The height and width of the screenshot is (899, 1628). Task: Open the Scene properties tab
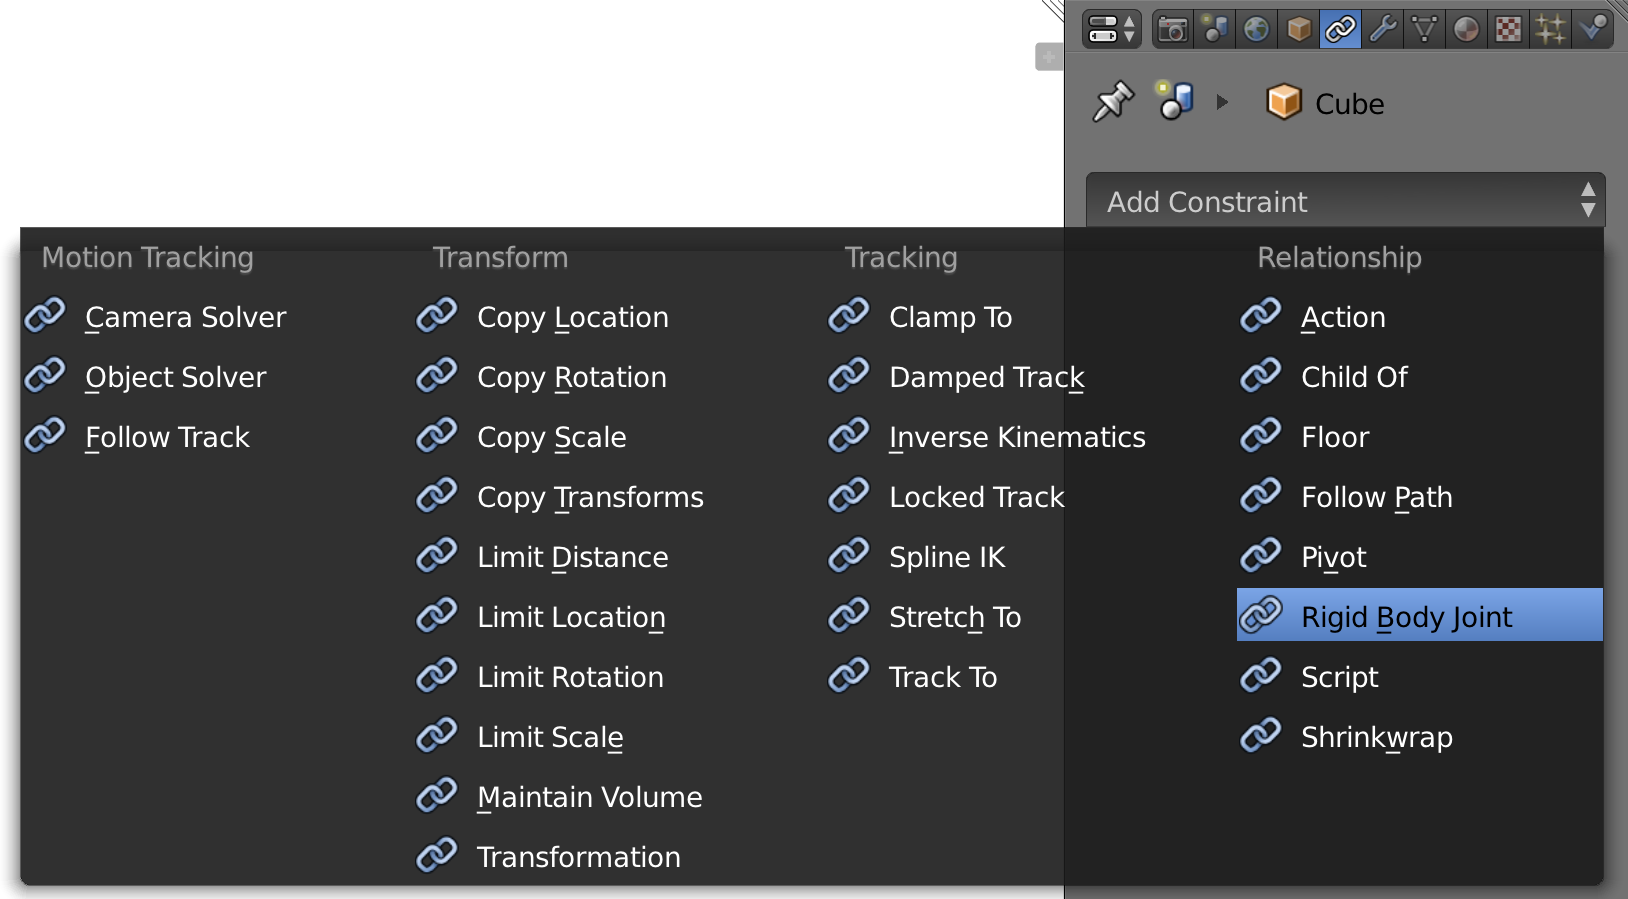click(x=1214, y=29)
